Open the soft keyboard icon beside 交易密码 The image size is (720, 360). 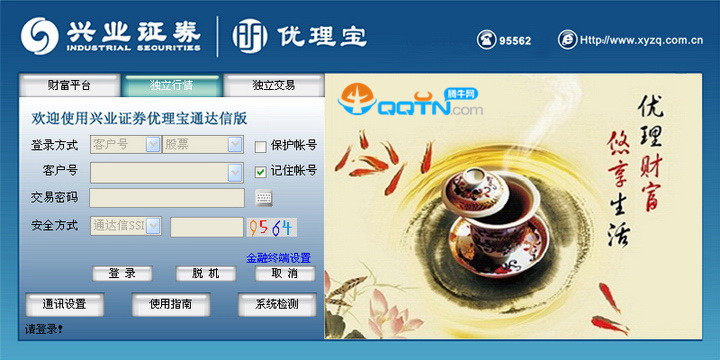point(264,198)
